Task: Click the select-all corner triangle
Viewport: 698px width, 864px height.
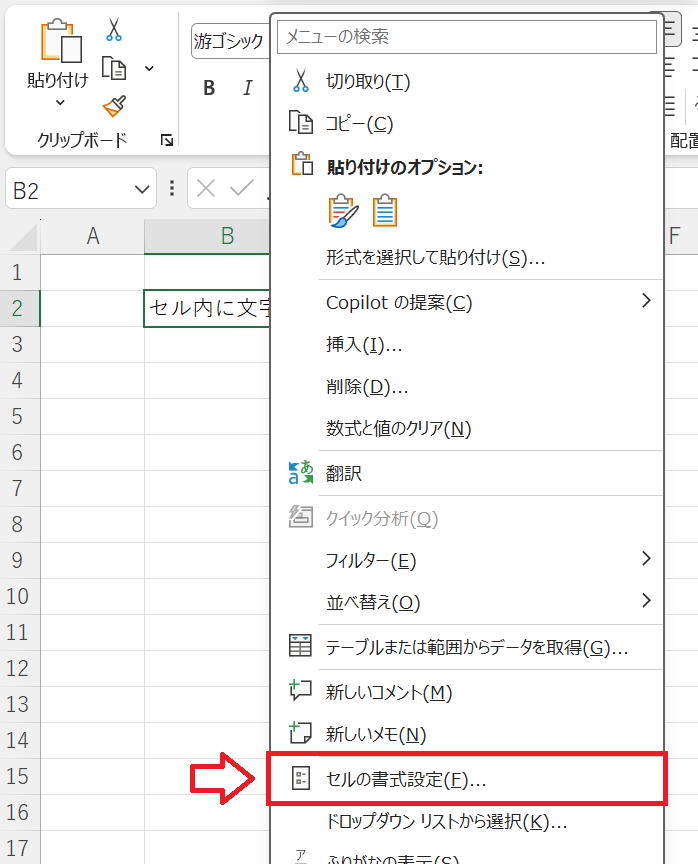Action: tap(22, 237)
